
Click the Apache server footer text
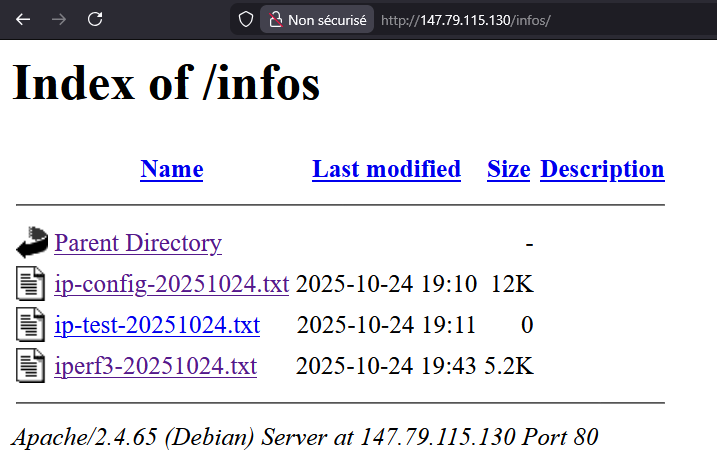304,437
